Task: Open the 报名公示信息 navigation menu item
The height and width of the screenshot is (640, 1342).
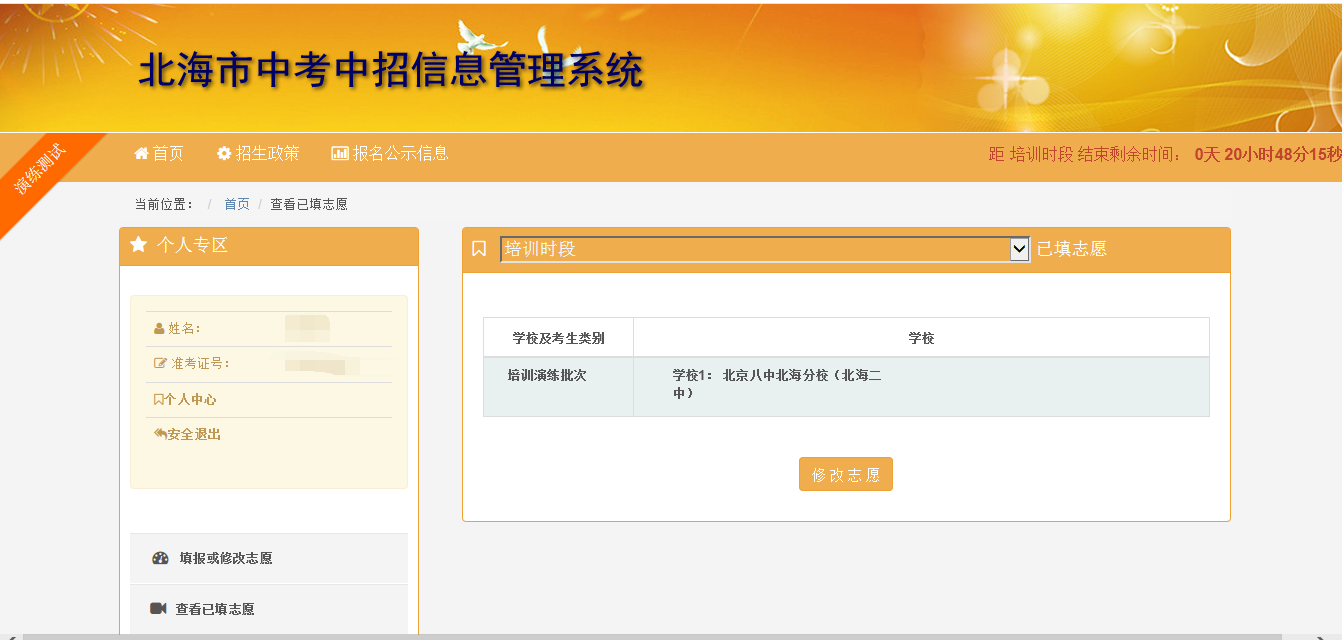Action: click(x=400, y=154)
